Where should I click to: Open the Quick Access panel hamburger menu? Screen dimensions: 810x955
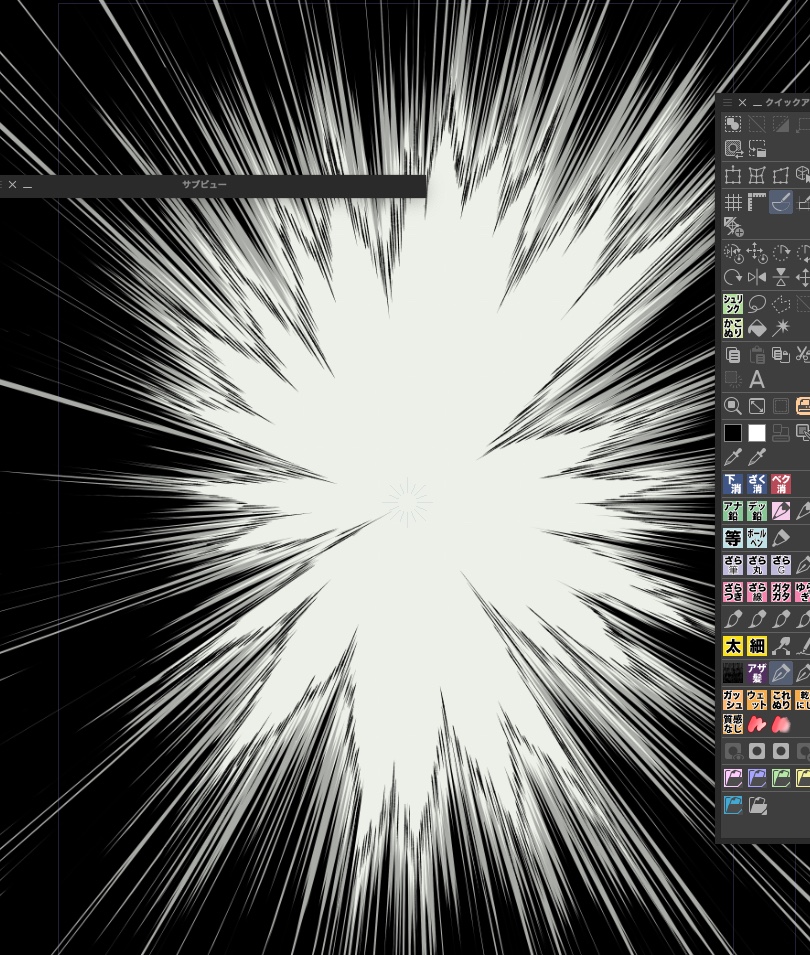tap(727, 102)
